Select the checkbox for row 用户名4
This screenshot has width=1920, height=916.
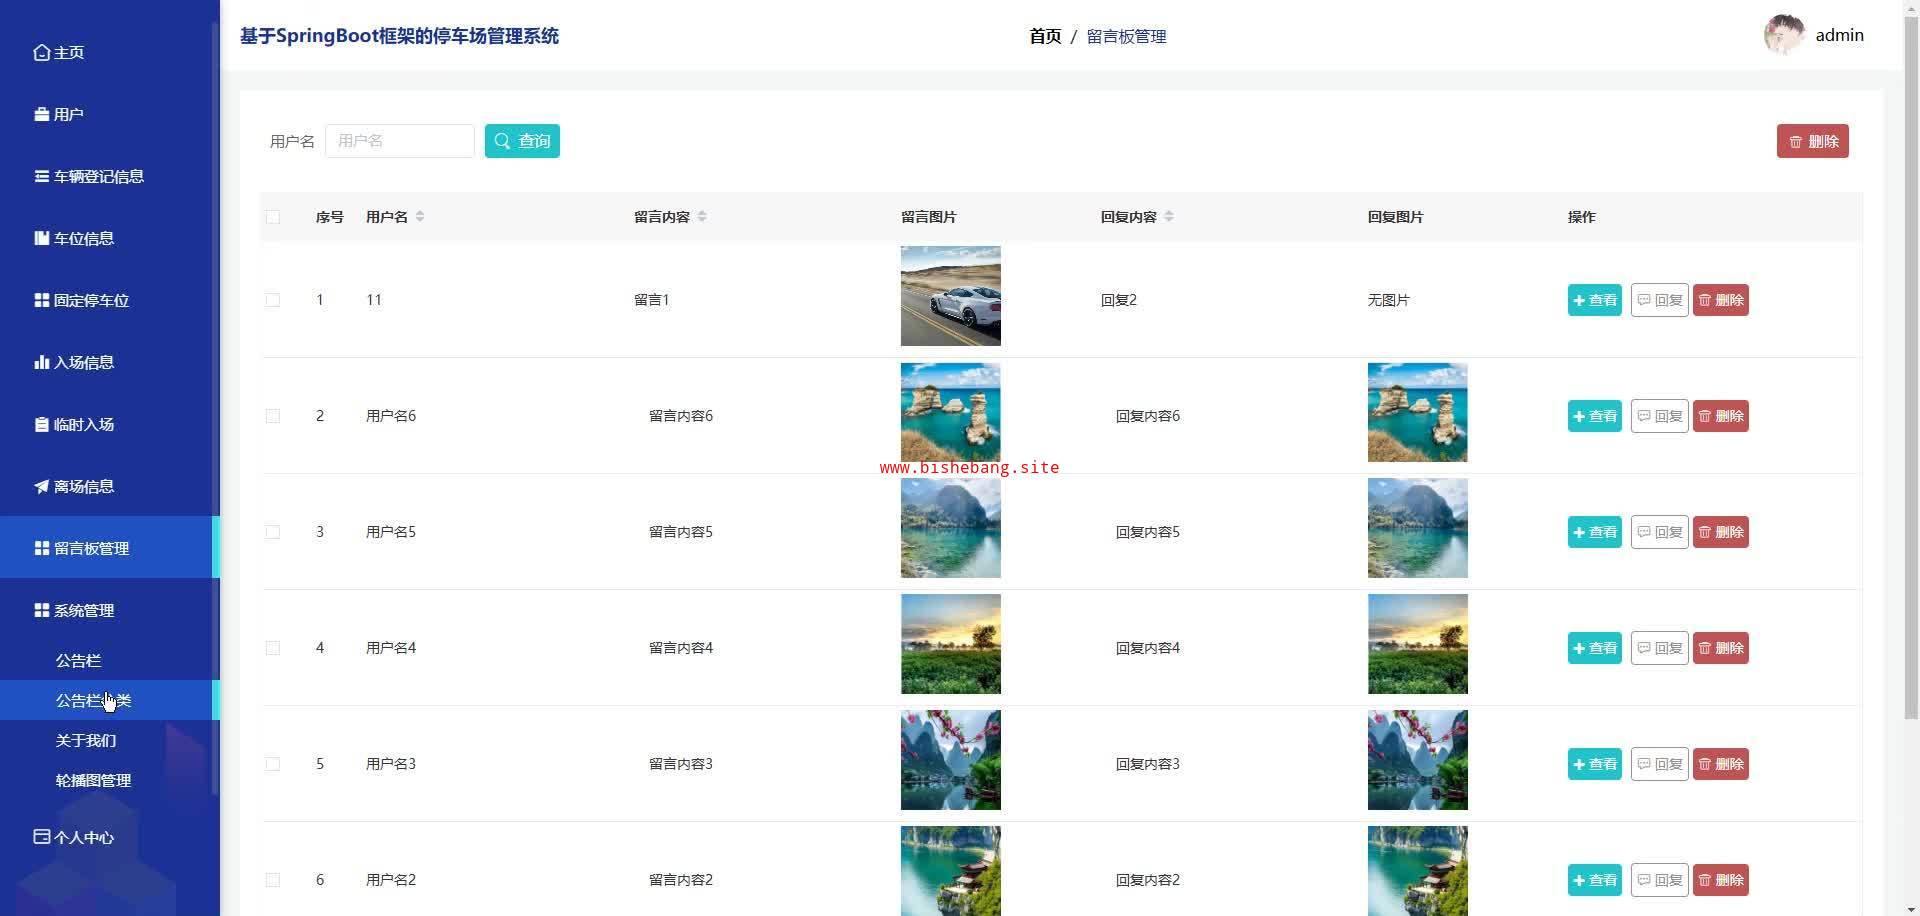pyautogui.click(x=273, y=648)
